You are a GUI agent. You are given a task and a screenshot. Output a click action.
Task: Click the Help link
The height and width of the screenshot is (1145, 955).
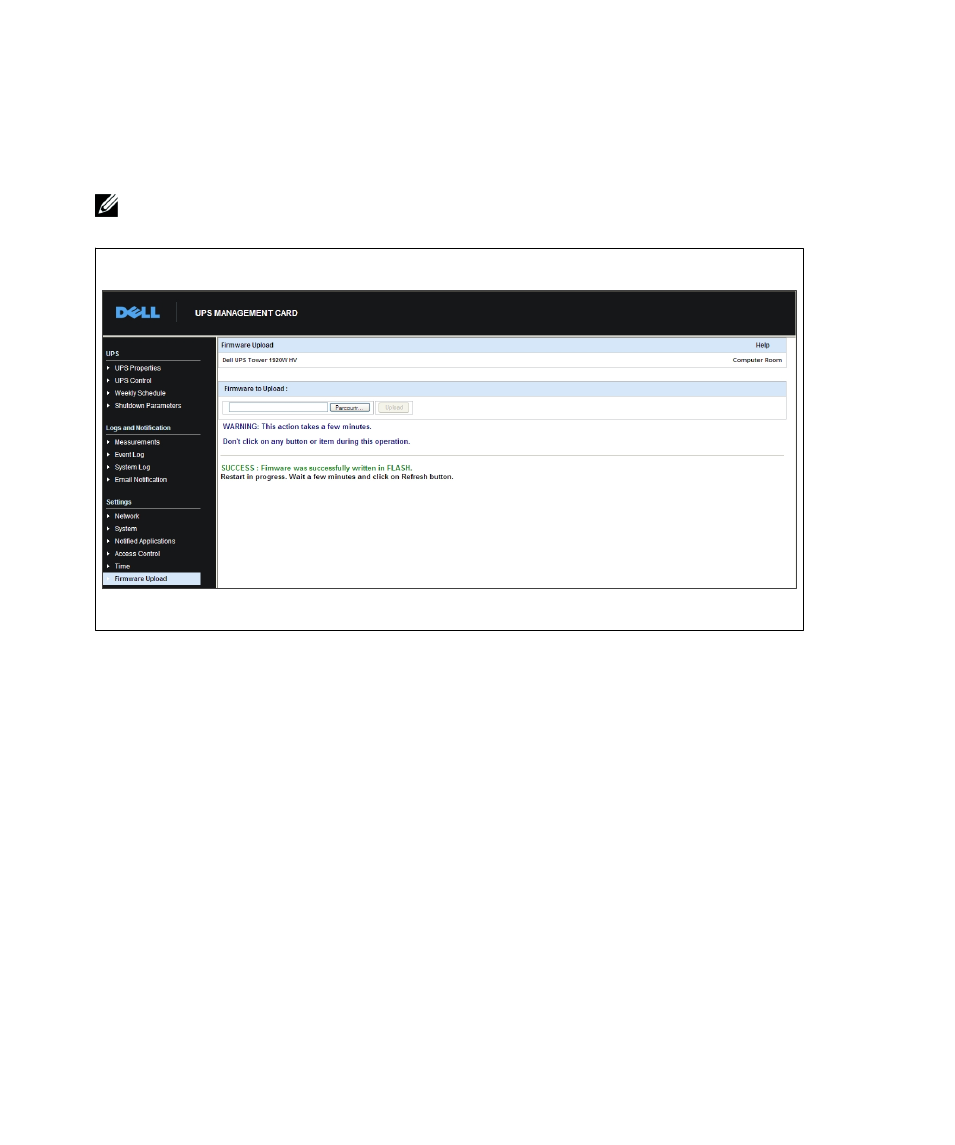[762, 345]
